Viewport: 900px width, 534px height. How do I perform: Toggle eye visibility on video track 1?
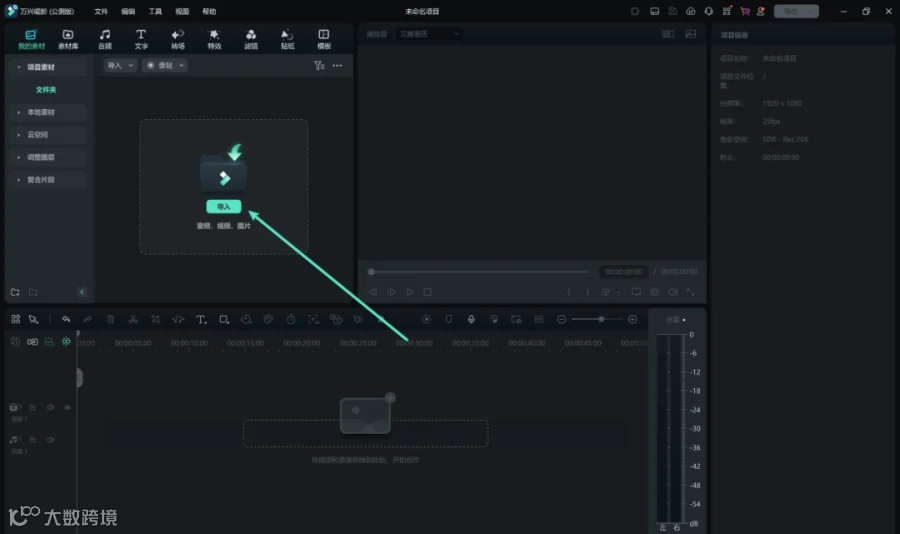pyautogui.click(x=67, y=408)
